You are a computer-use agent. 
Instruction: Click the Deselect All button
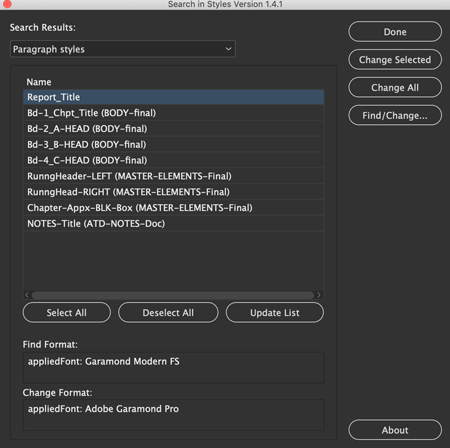pos(168,313)
